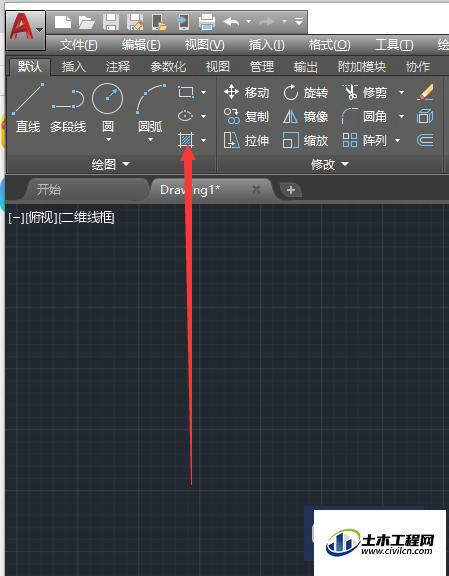Select the hatch fill tool

point(186,140)
